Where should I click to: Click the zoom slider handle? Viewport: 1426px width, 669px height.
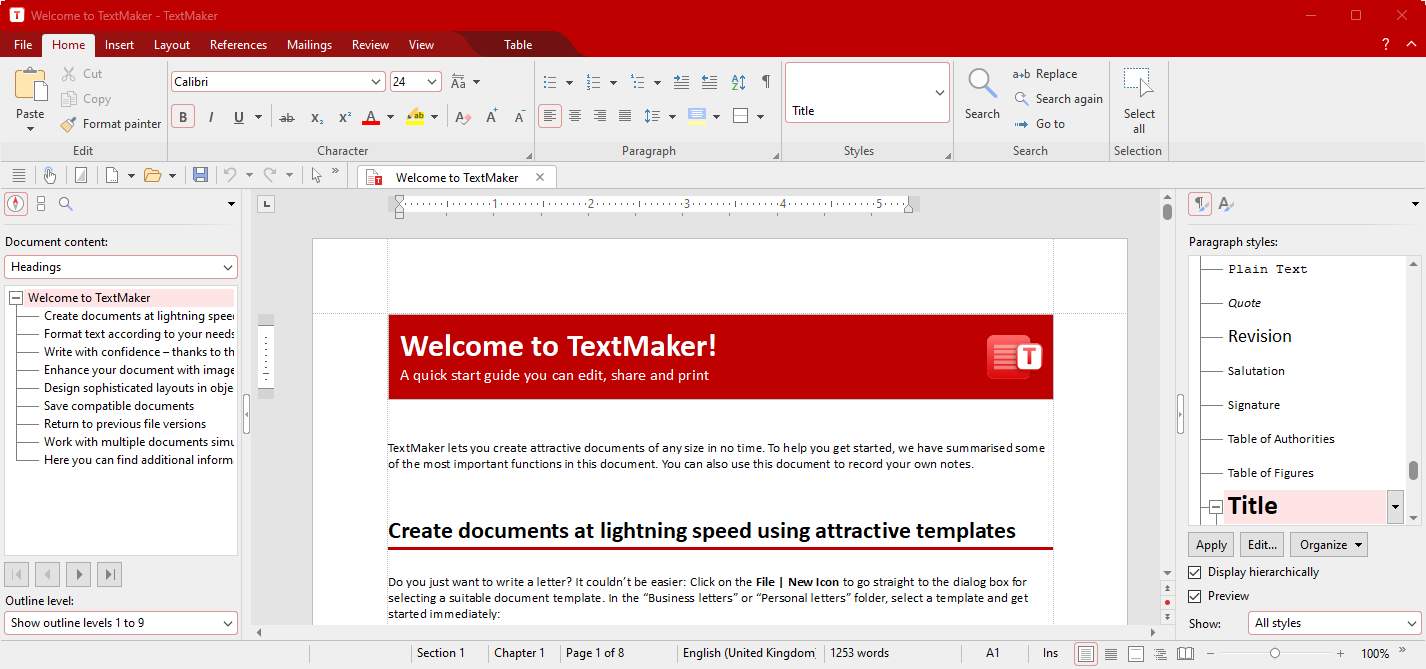(x=1274, y=653)
